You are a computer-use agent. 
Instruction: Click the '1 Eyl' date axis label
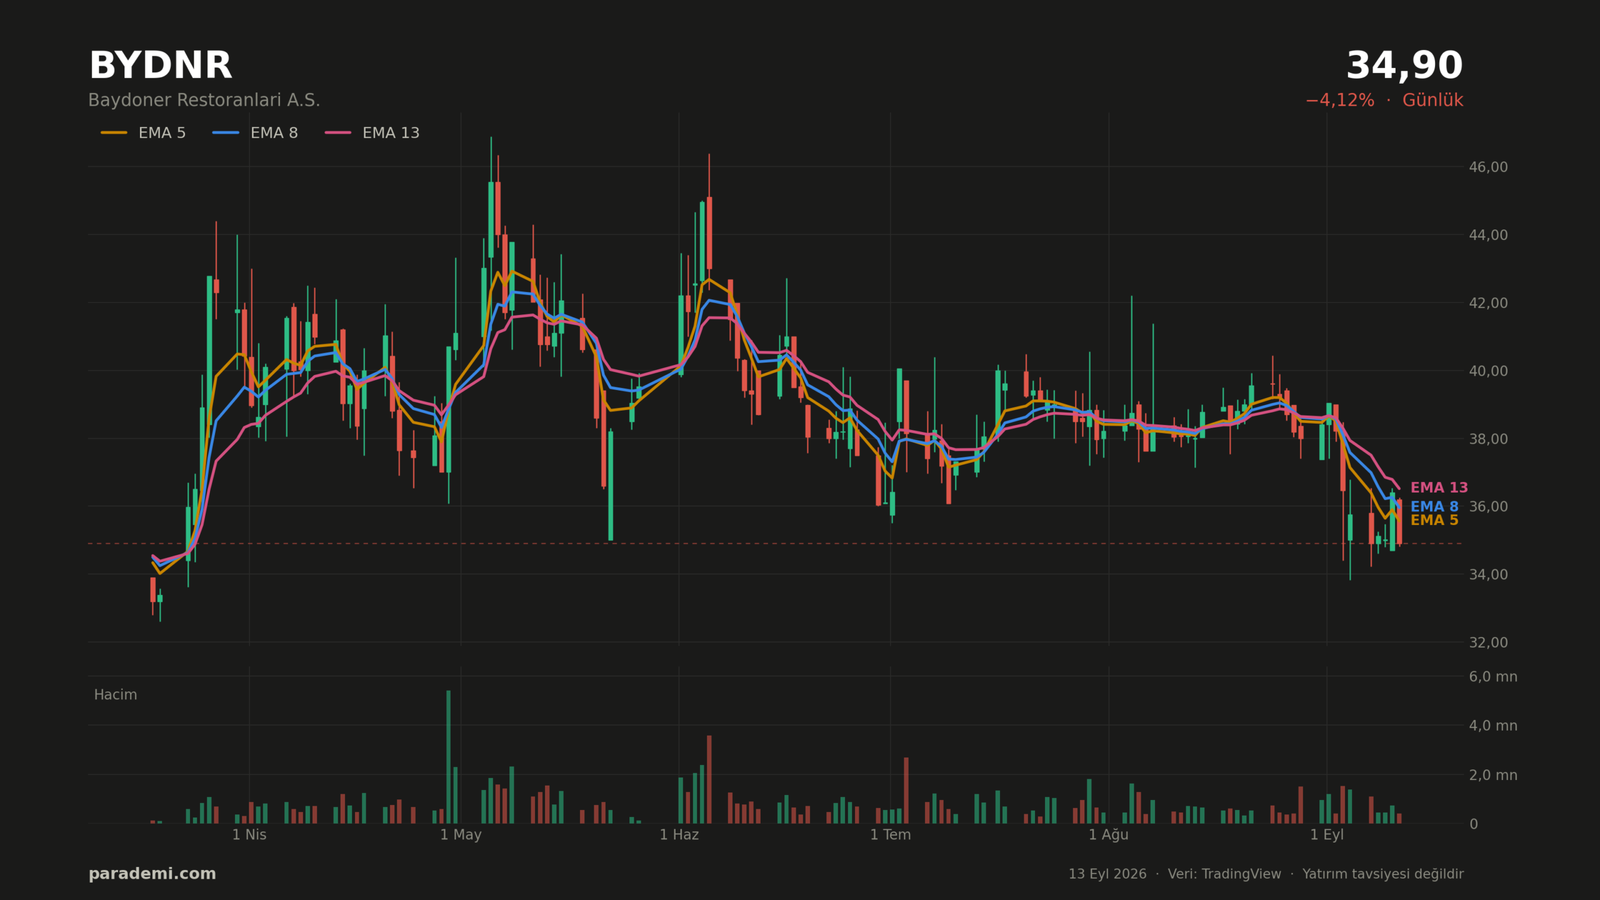[x=1327, y=835]
